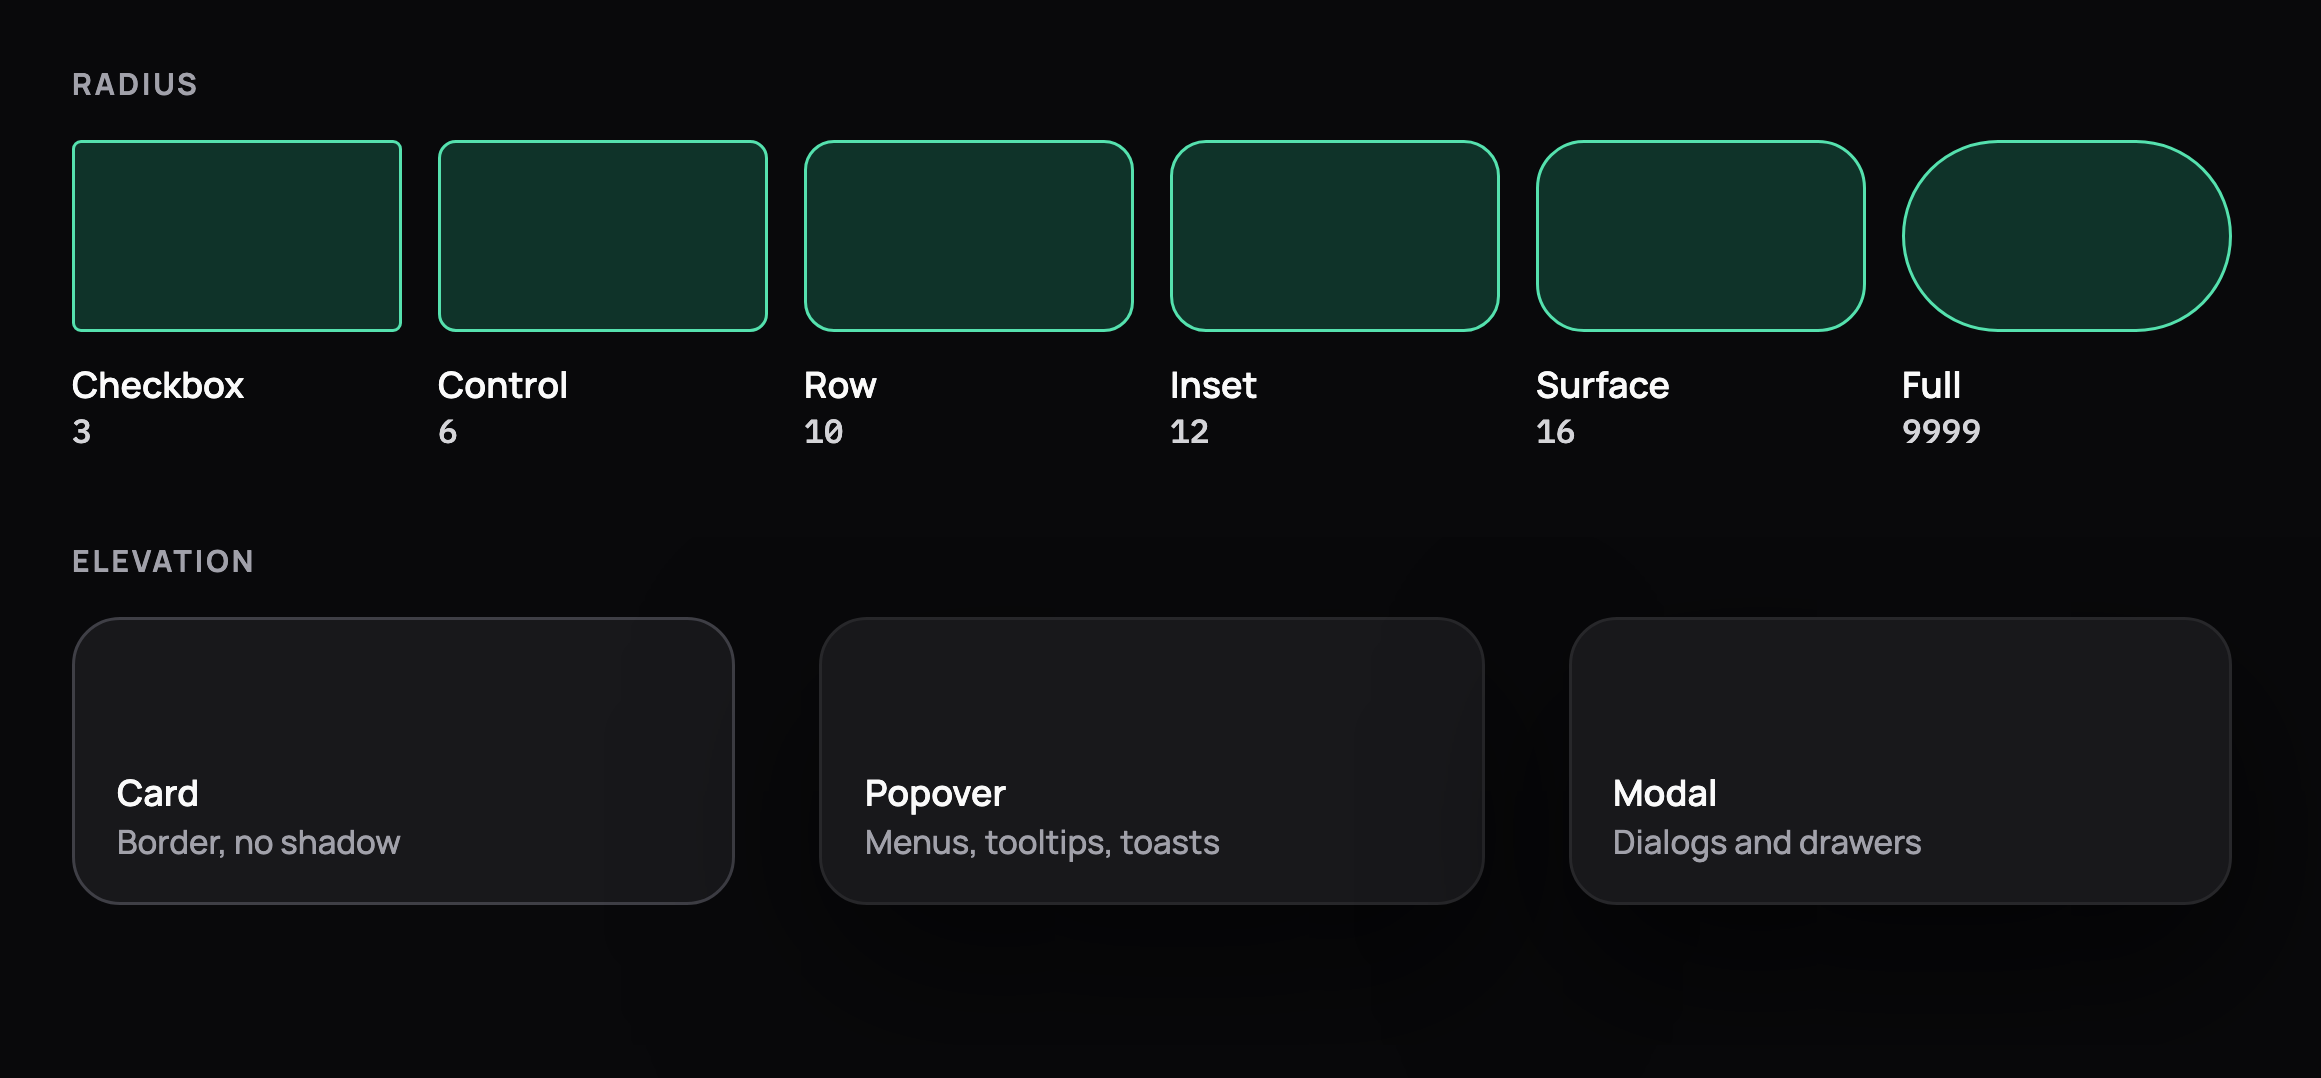The width and height of the screenshot is (2321, 1078).
Task: Click 'Dialogs and drawers' description
Action: tap(1767, 843)
